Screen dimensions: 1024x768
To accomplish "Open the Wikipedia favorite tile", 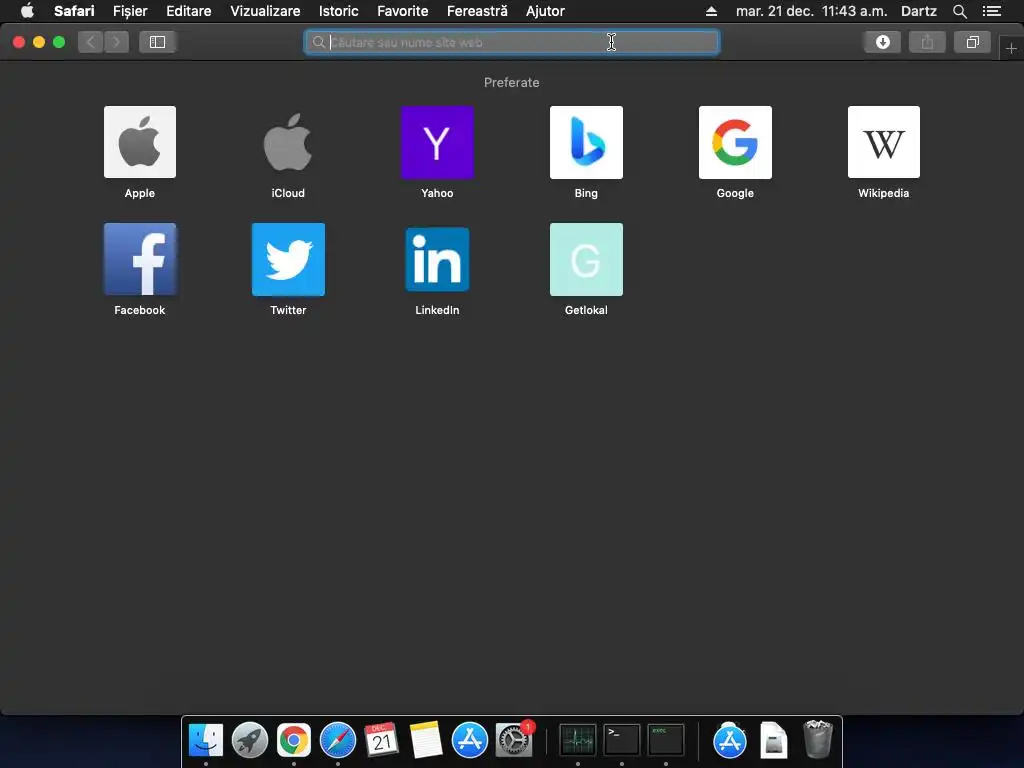I will [884, 142].
